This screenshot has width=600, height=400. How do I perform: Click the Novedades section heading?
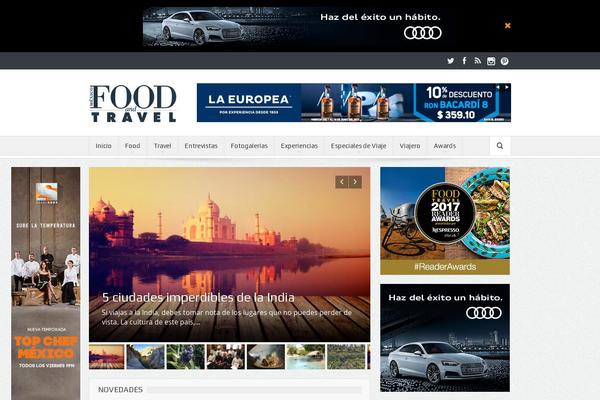(x=120, y=390)
